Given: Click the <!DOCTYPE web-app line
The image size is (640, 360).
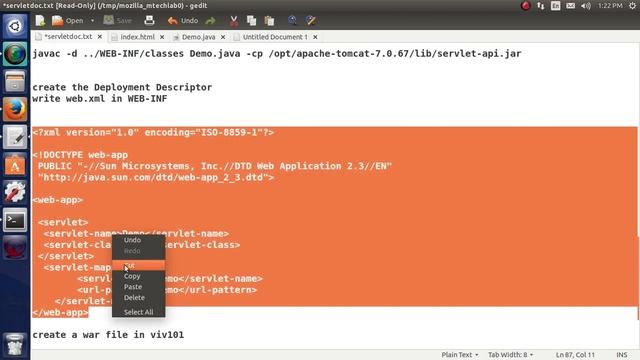Looking at the screenshot, I should coord(80,155).
